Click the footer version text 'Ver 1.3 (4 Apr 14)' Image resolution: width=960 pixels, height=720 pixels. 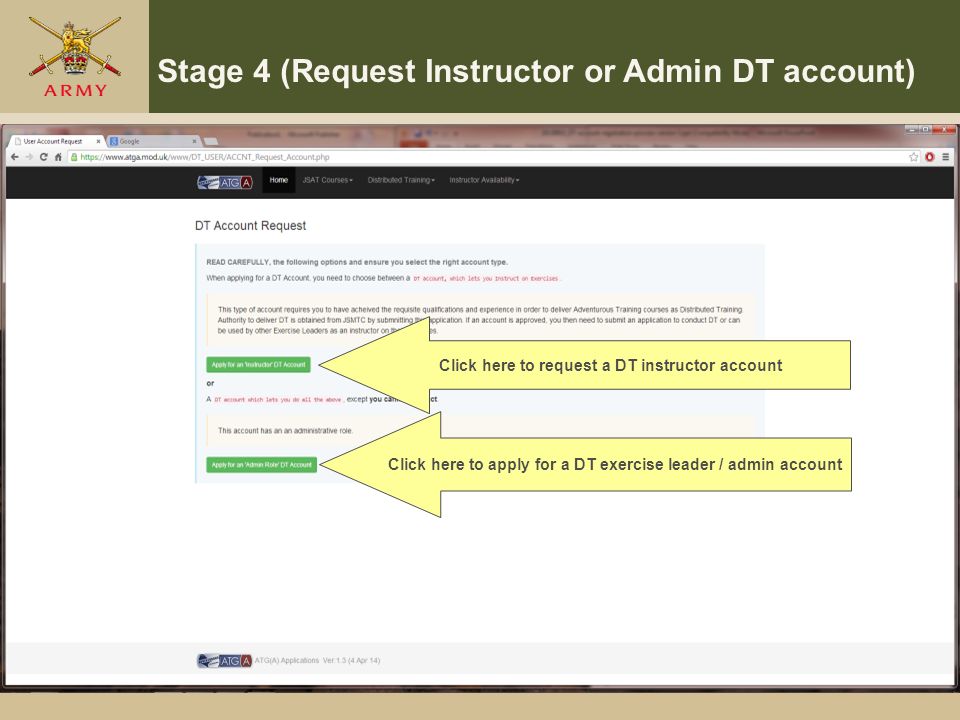tap(351, 661)
